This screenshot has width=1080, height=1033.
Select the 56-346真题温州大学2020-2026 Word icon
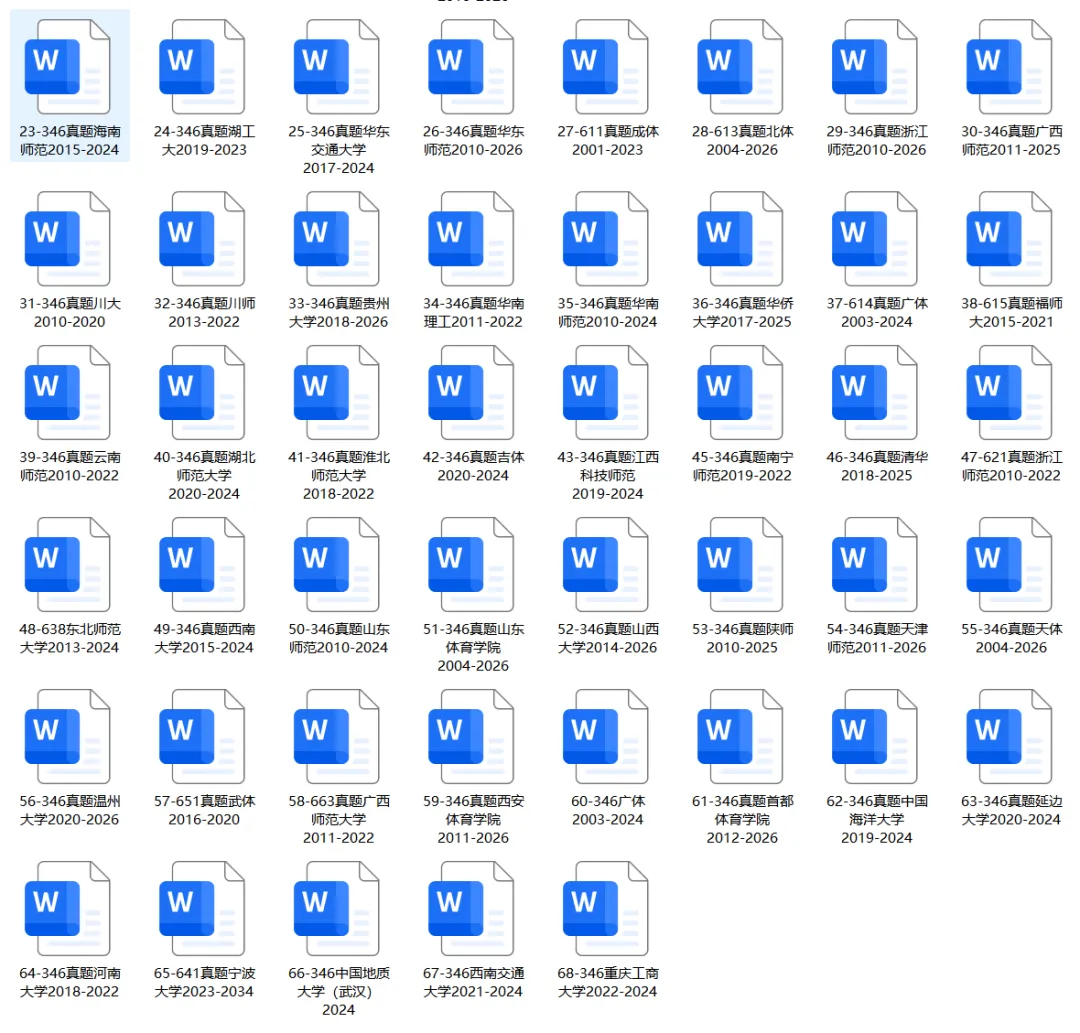68,737
